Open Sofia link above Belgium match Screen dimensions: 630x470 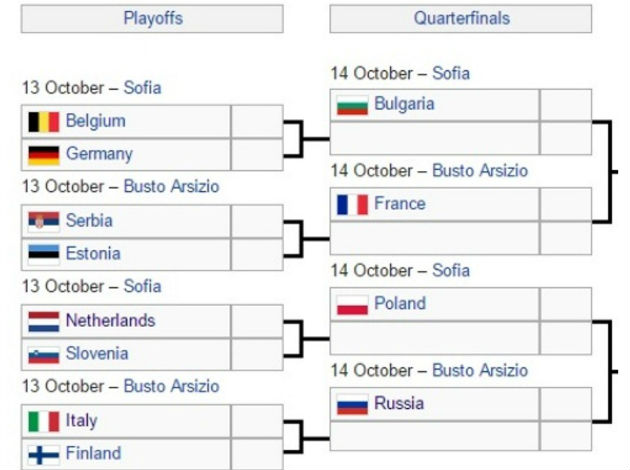(x=142, y=88)
